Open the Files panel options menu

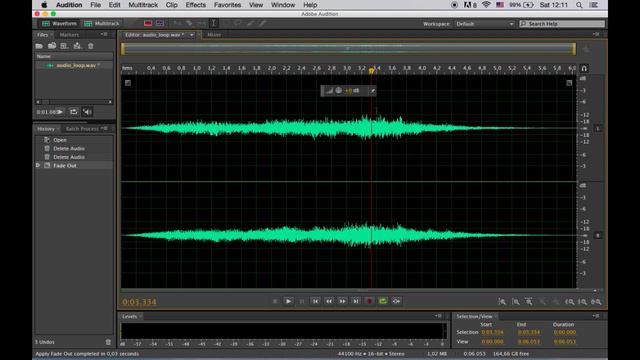104,34
